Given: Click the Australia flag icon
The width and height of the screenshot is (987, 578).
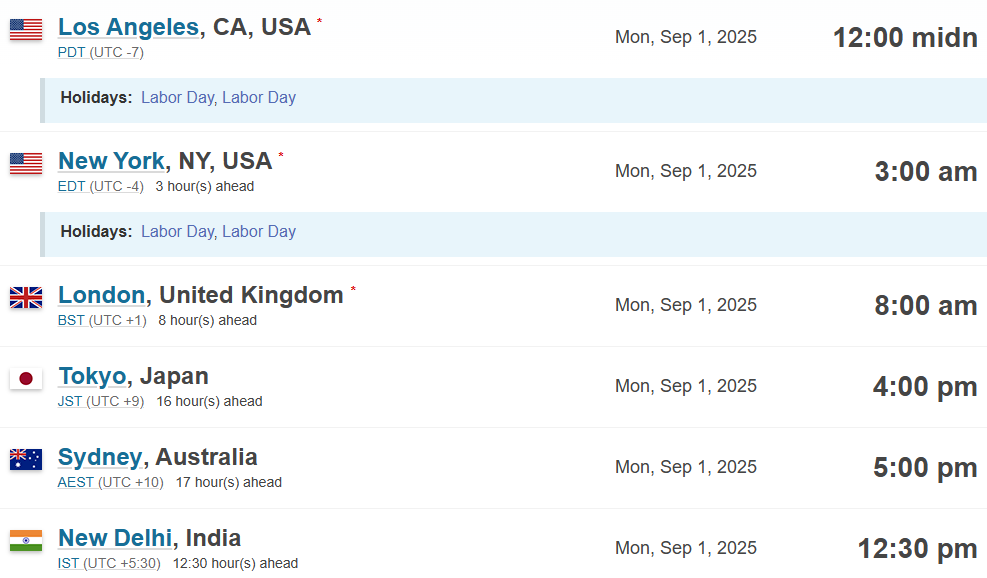Looking at the screenshot, I should click(x=26, y=460).
